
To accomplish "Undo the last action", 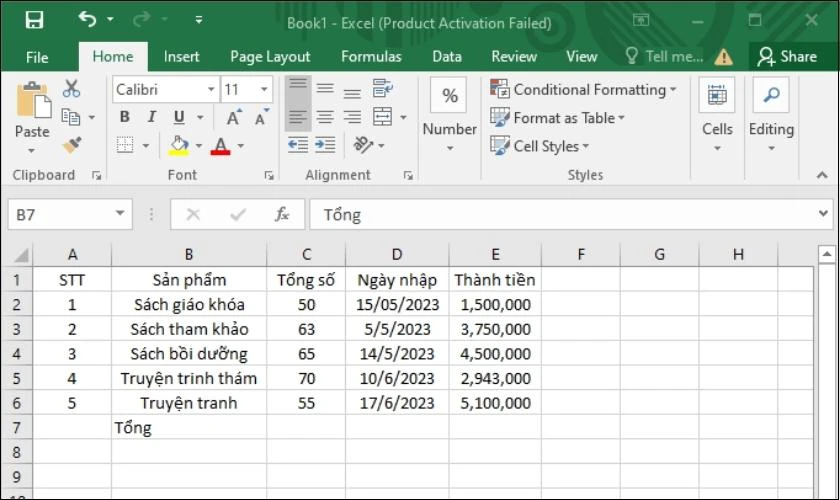I will pyautogui.click(x=87, y=19).
